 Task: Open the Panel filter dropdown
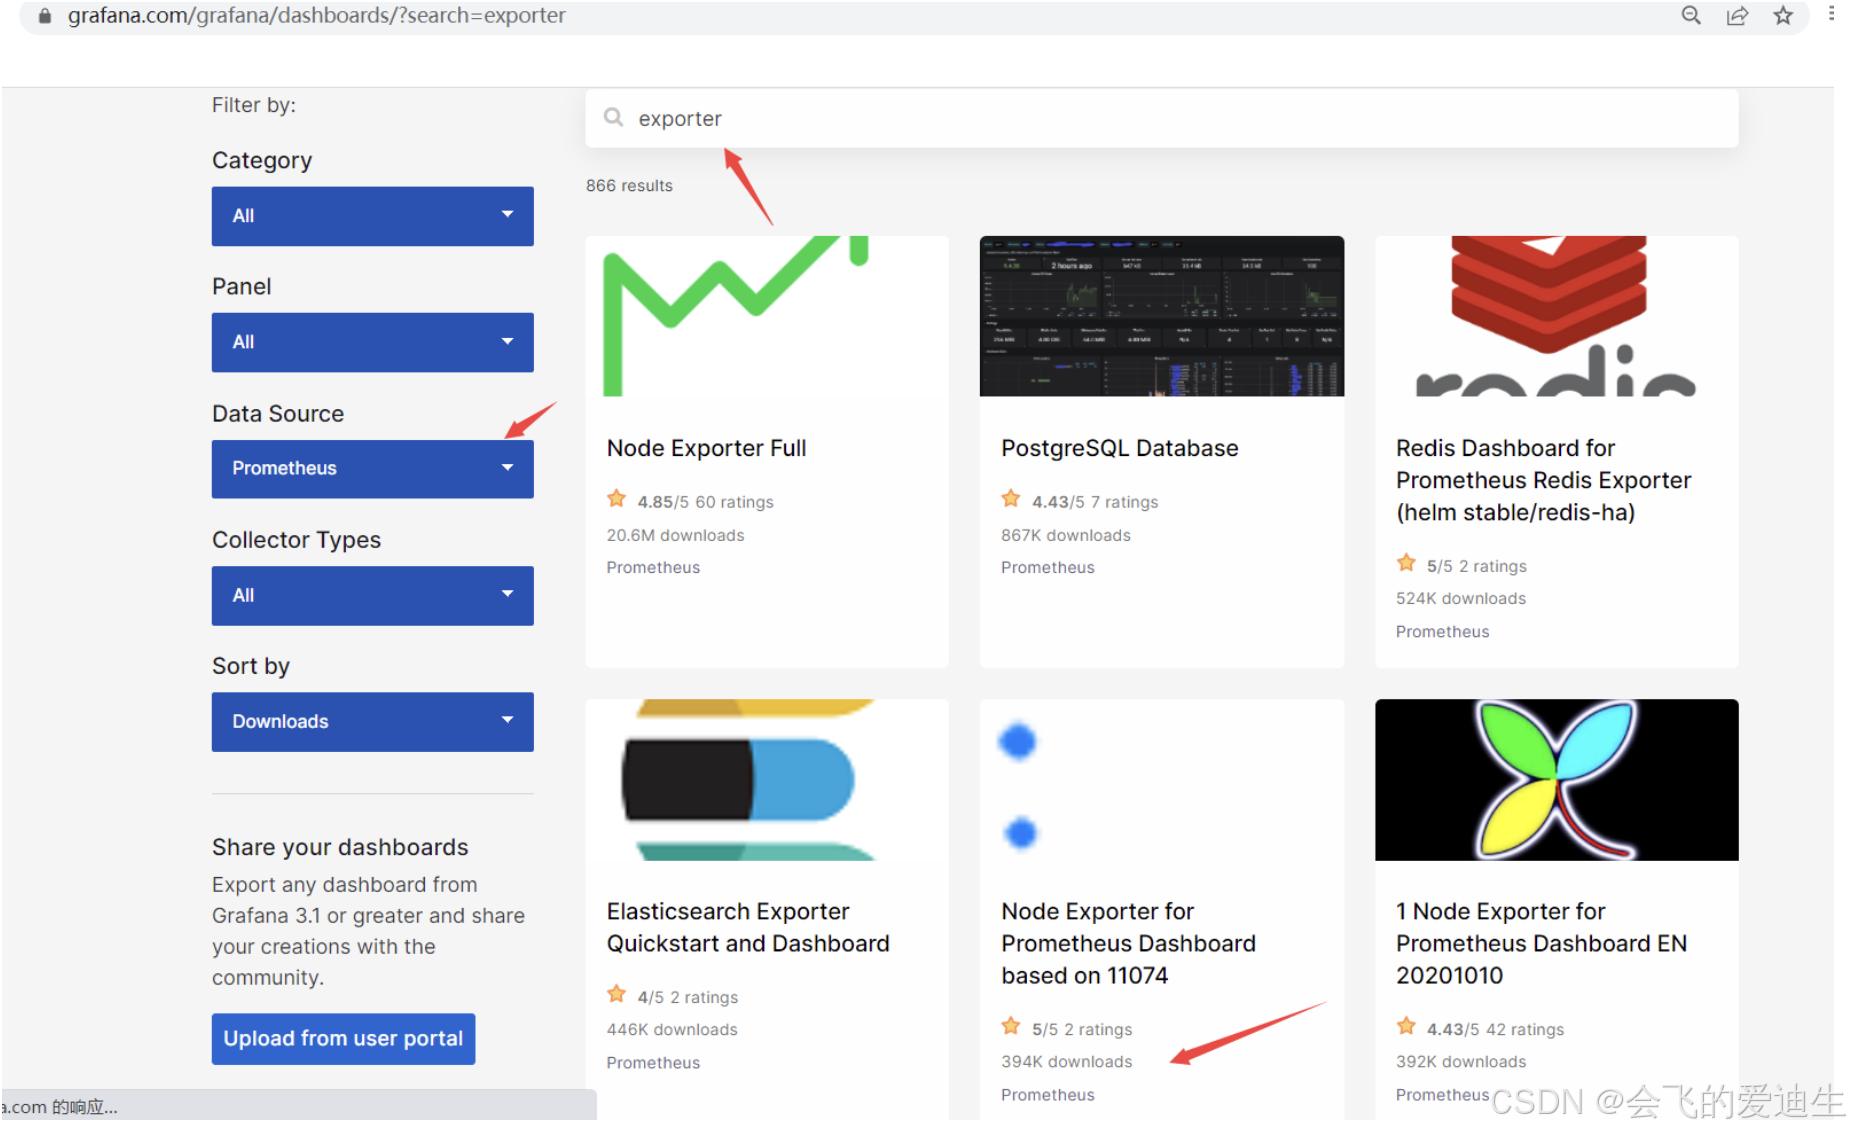coord(372,342)
